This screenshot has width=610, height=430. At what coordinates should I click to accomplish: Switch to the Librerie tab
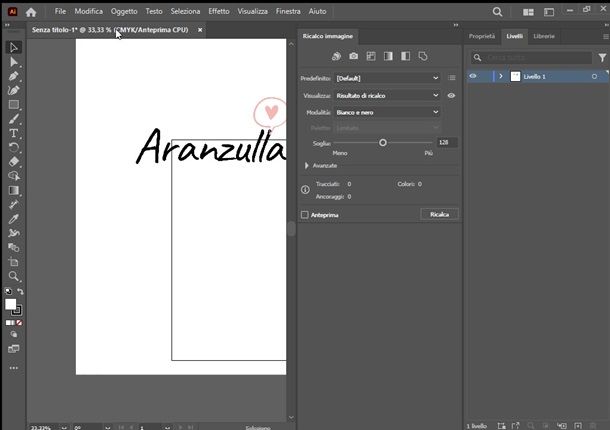(544, 36)
